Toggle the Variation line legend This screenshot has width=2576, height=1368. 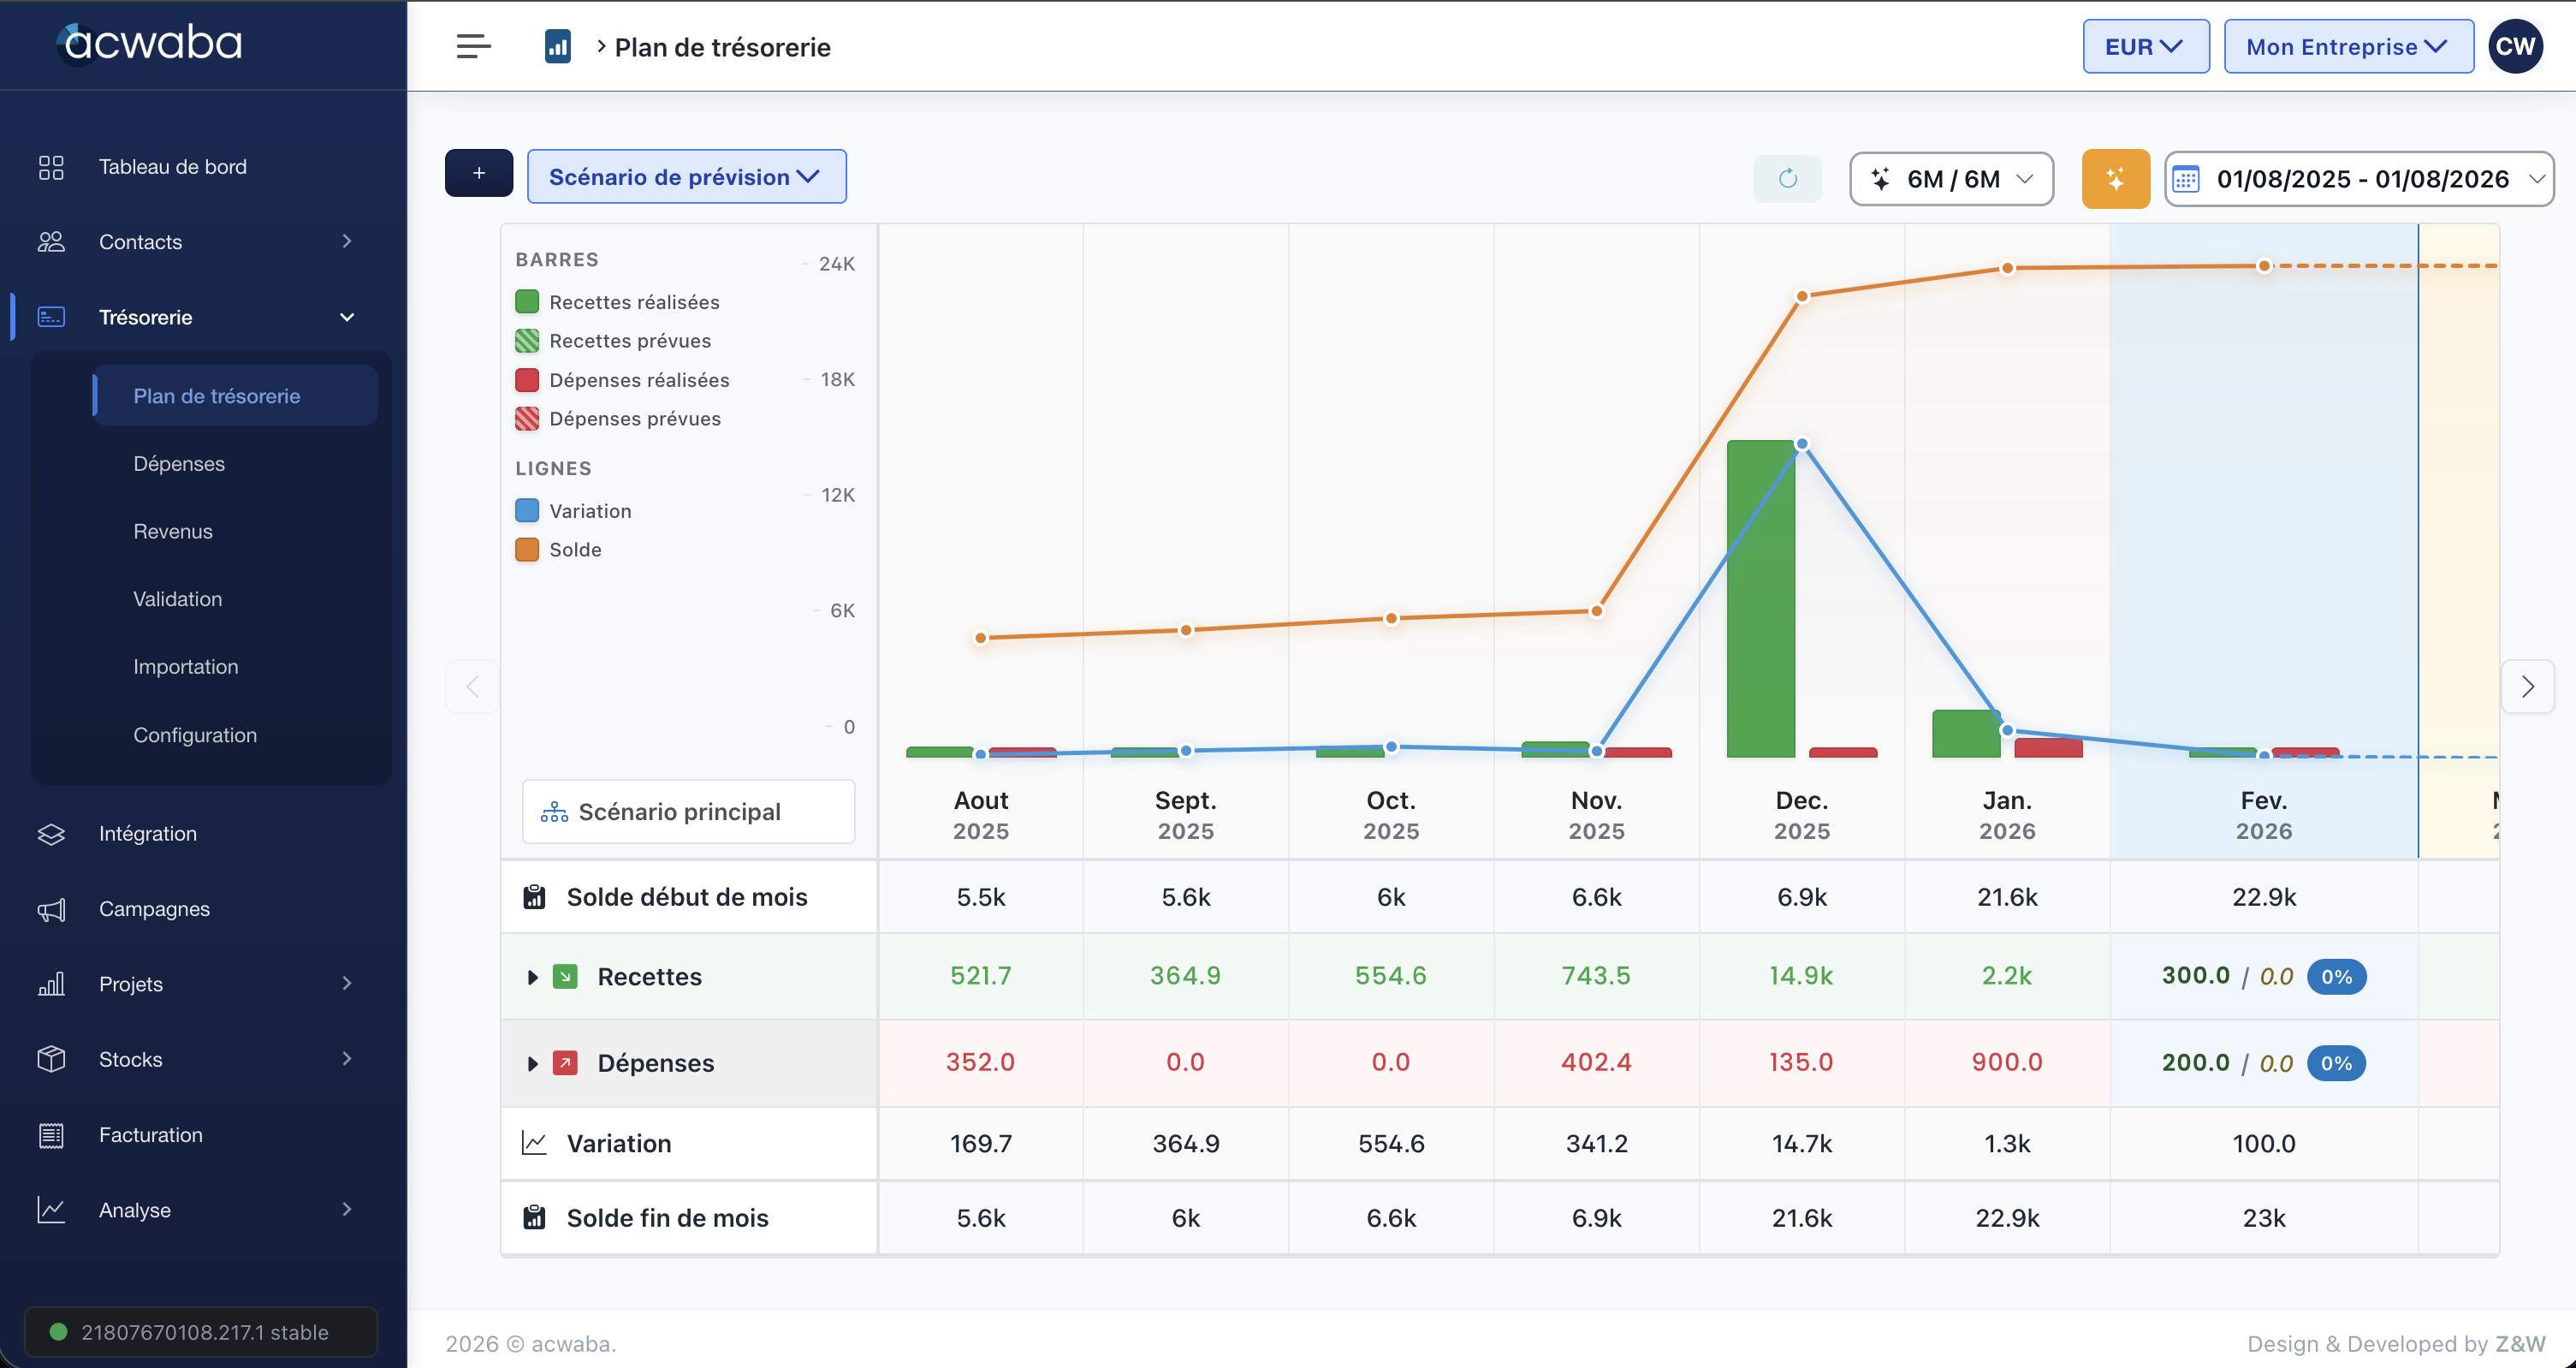pyautogui.click(x=589, y=511)
